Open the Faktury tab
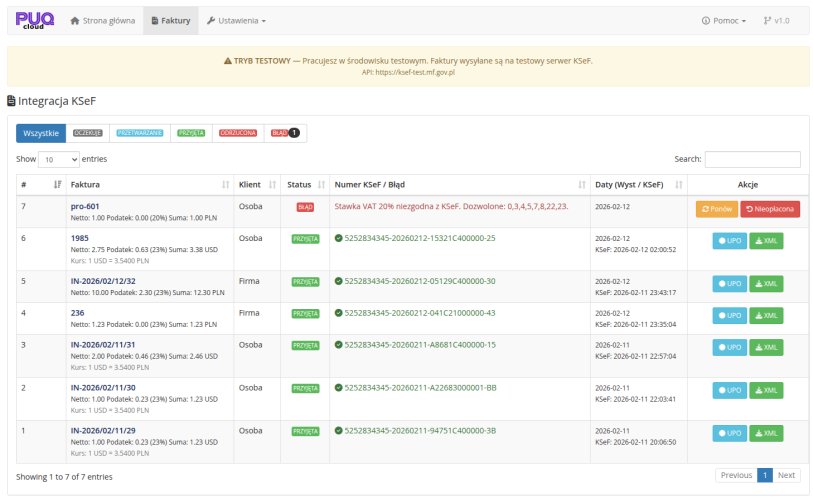This screenshot has width=813, height=502. [171, 21]
